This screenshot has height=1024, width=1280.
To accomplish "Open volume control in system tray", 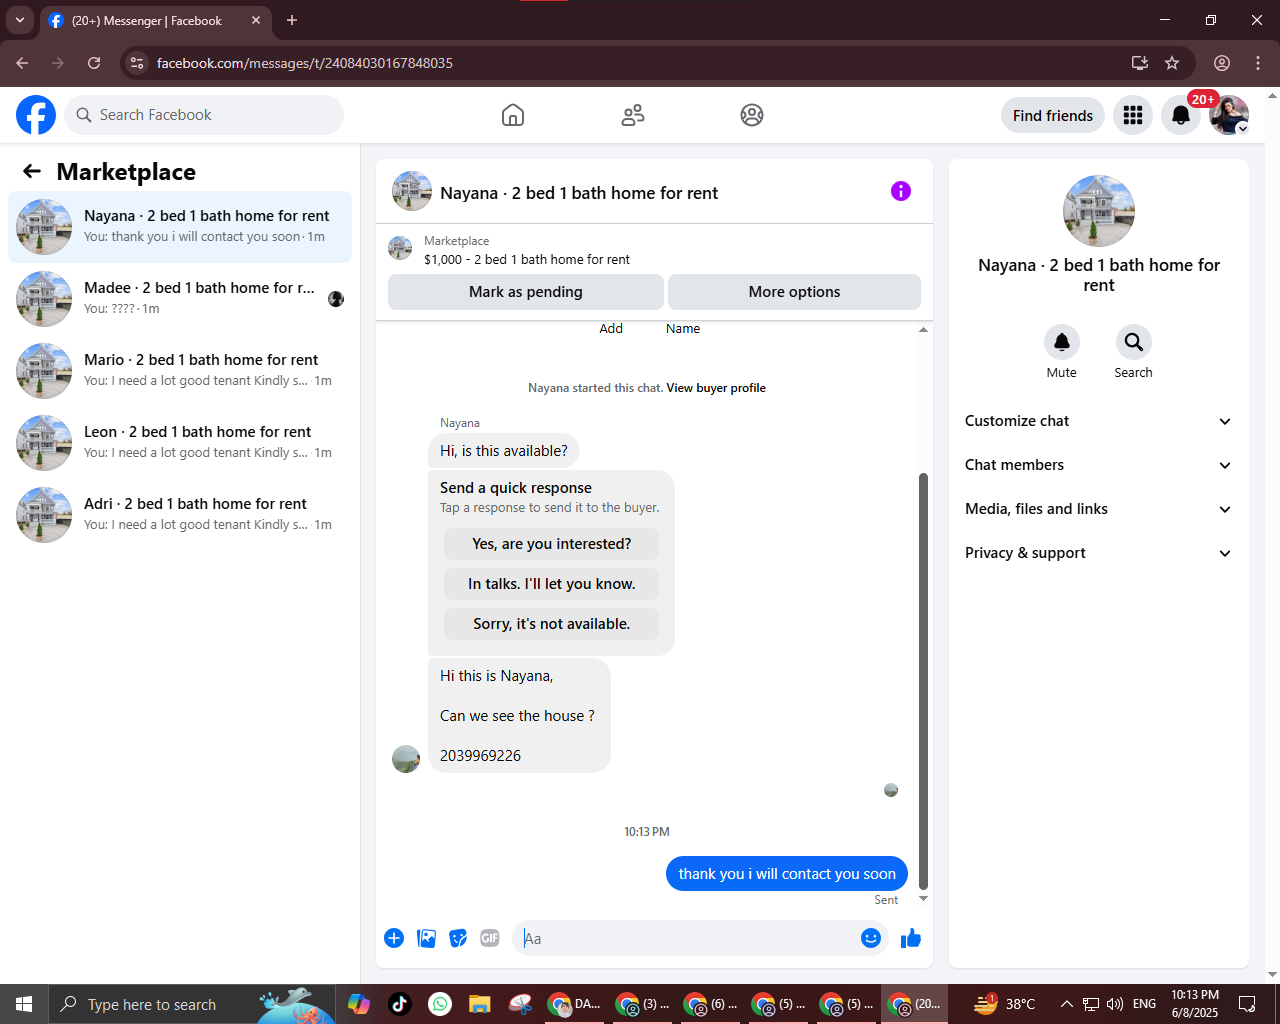I will tap(1115, 1004).
